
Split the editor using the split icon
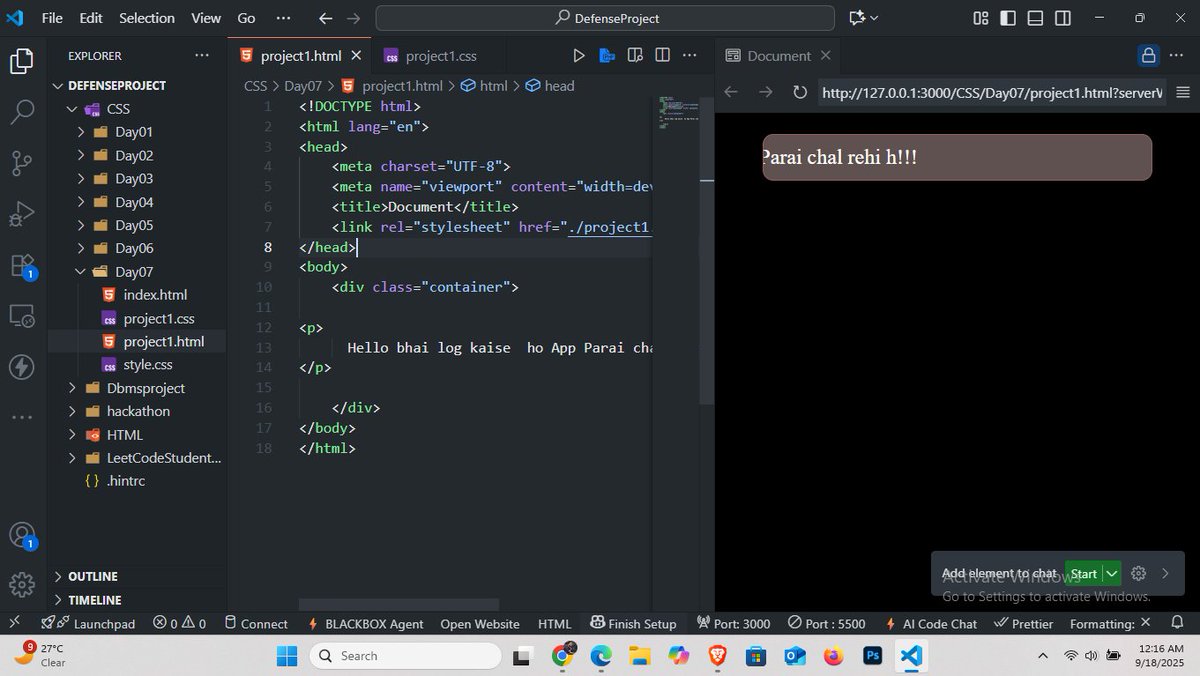click(x=662, y=55)
